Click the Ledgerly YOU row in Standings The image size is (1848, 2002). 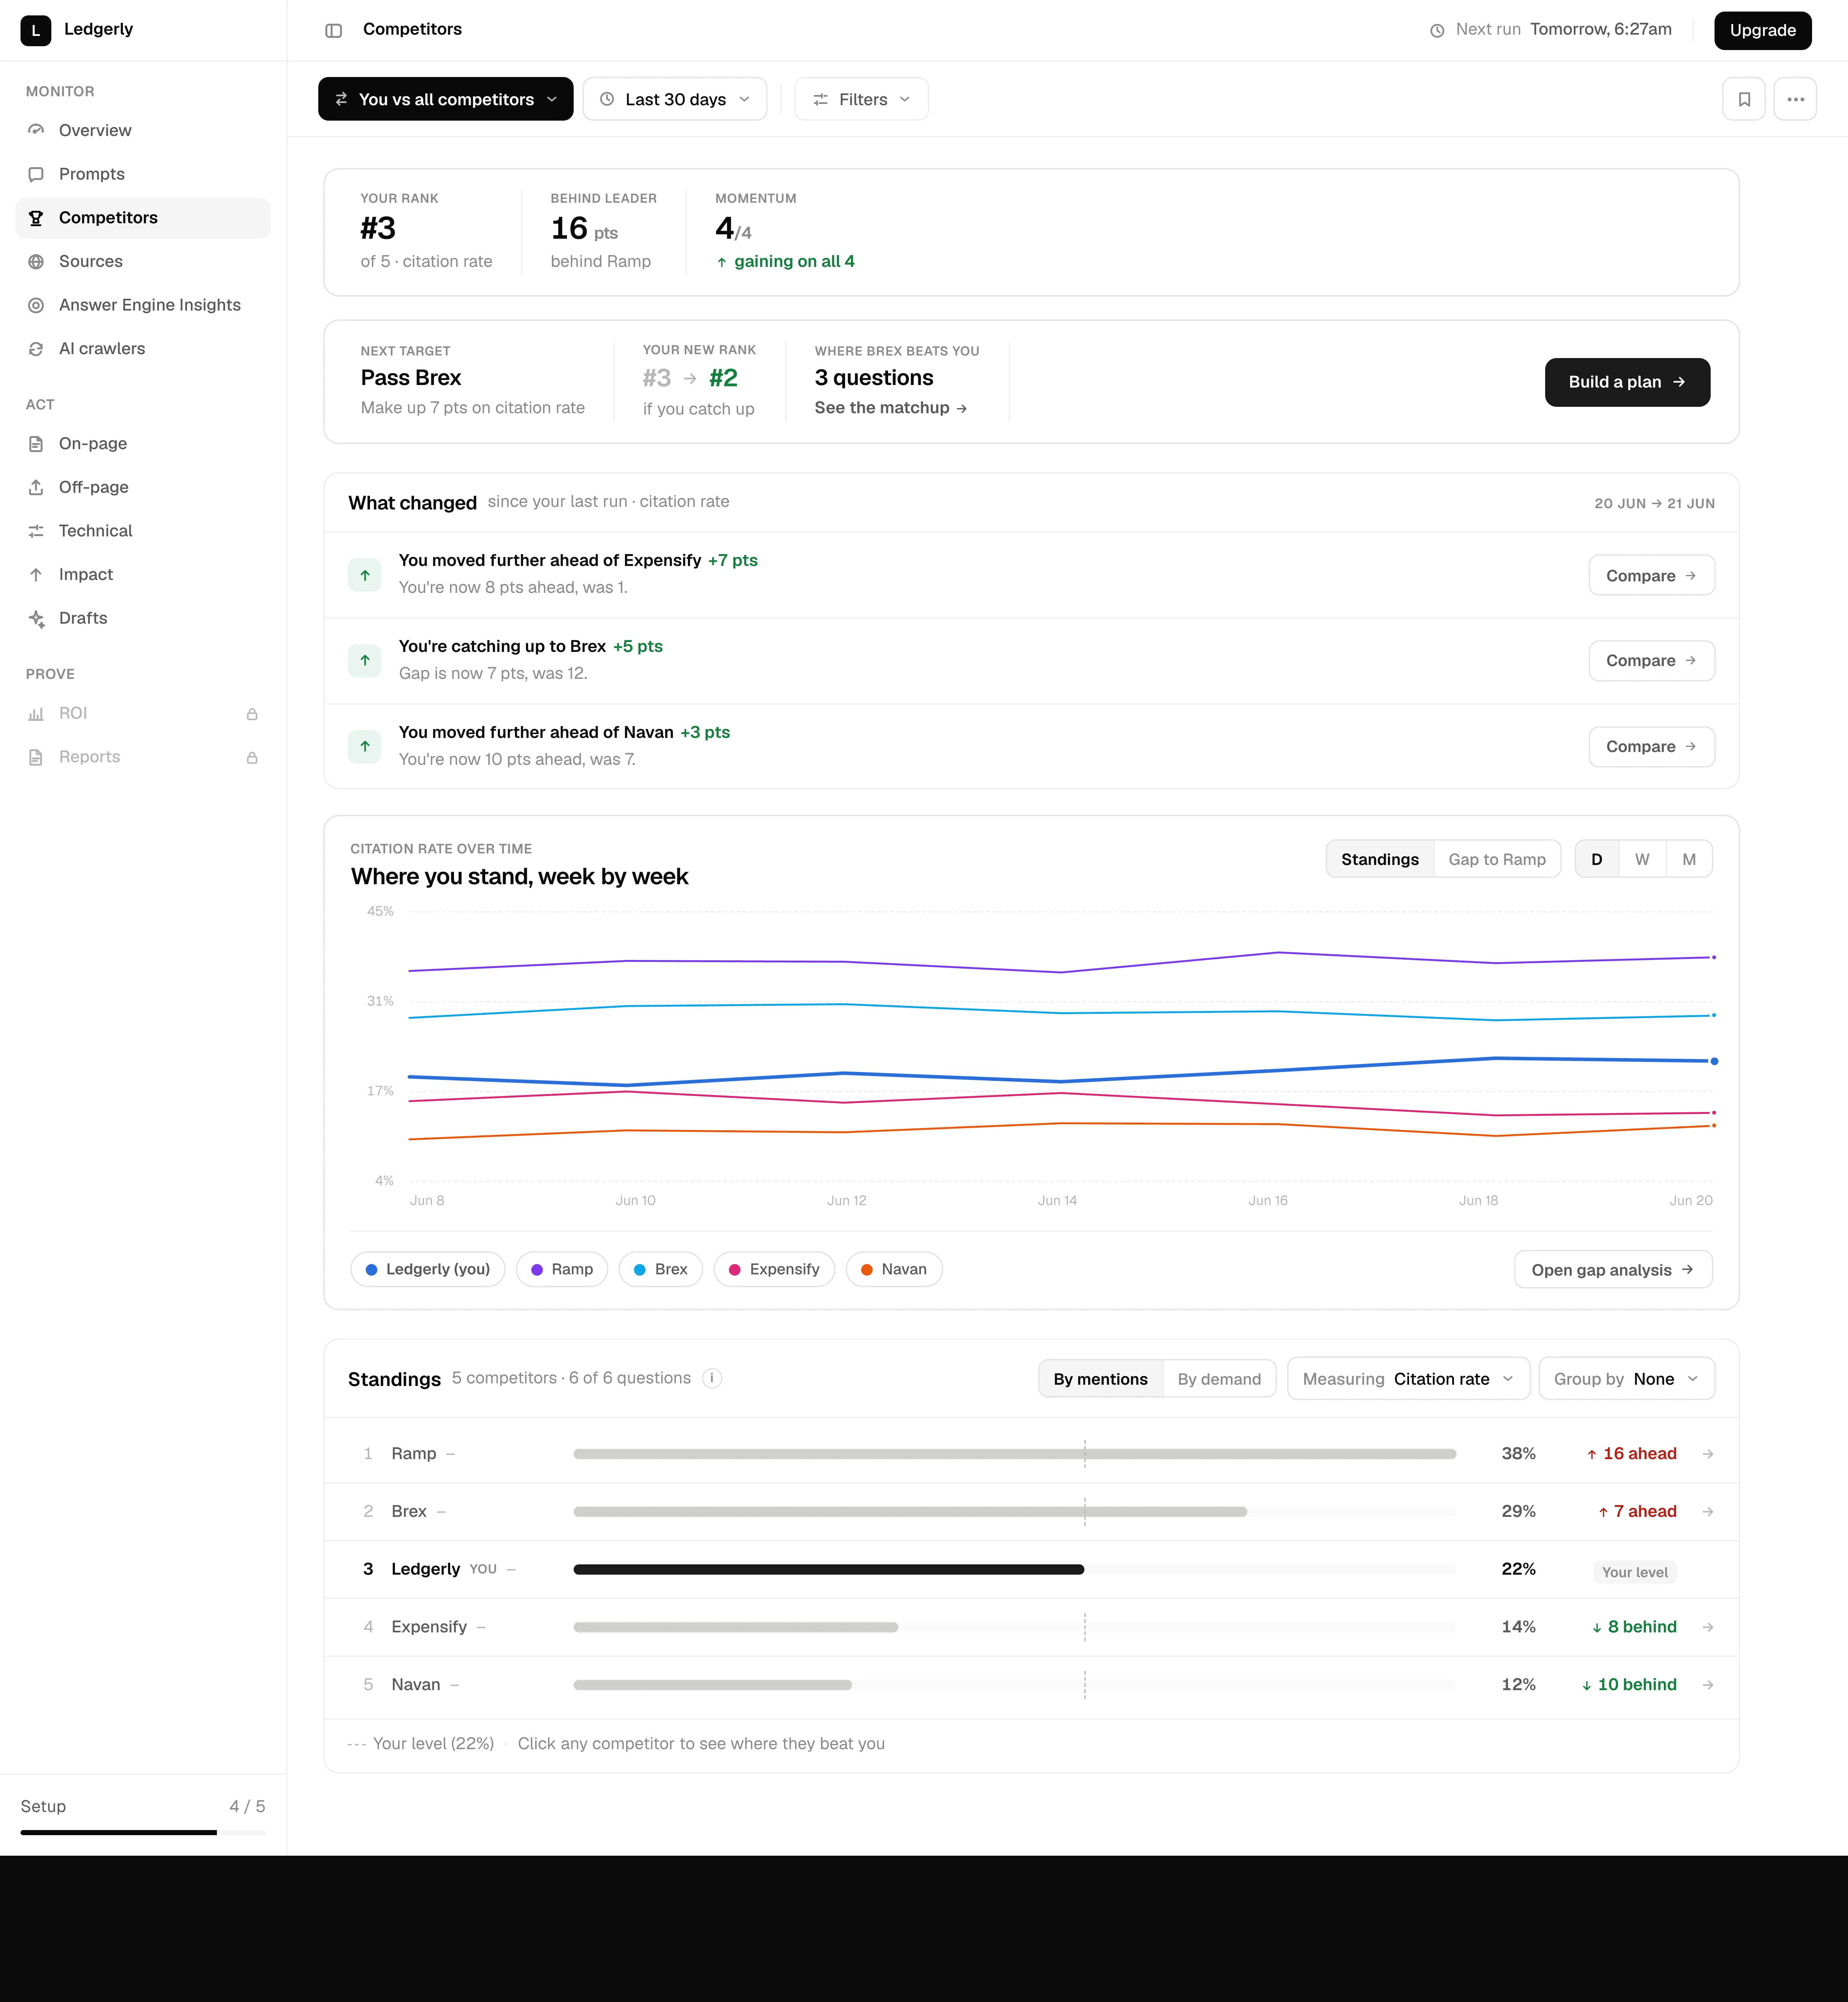click(x=1031, y=1569)
